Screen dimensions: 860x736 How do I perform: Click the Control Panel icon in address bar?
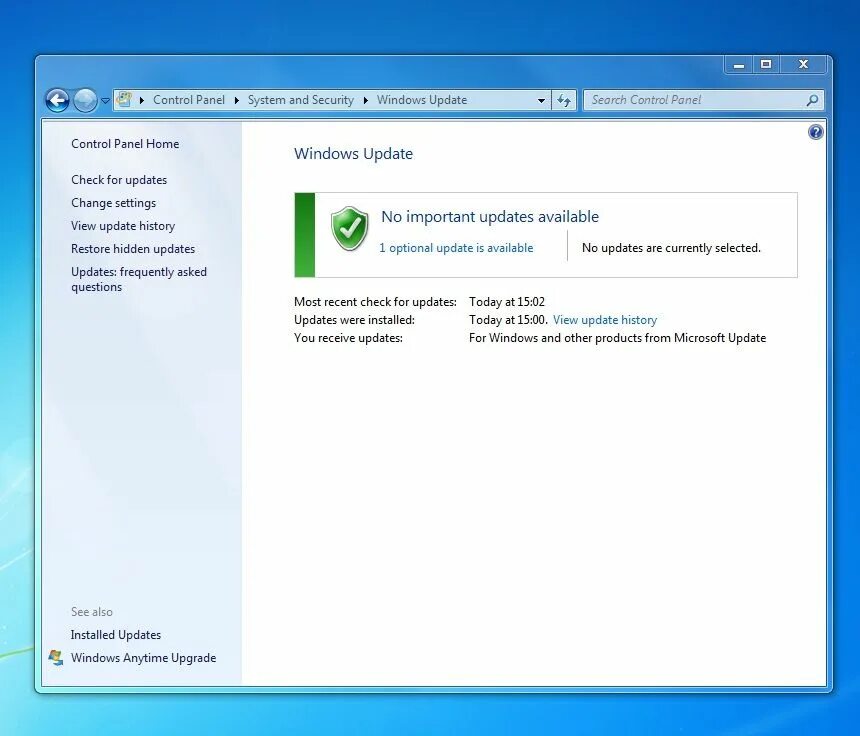[x=124, y=100]
